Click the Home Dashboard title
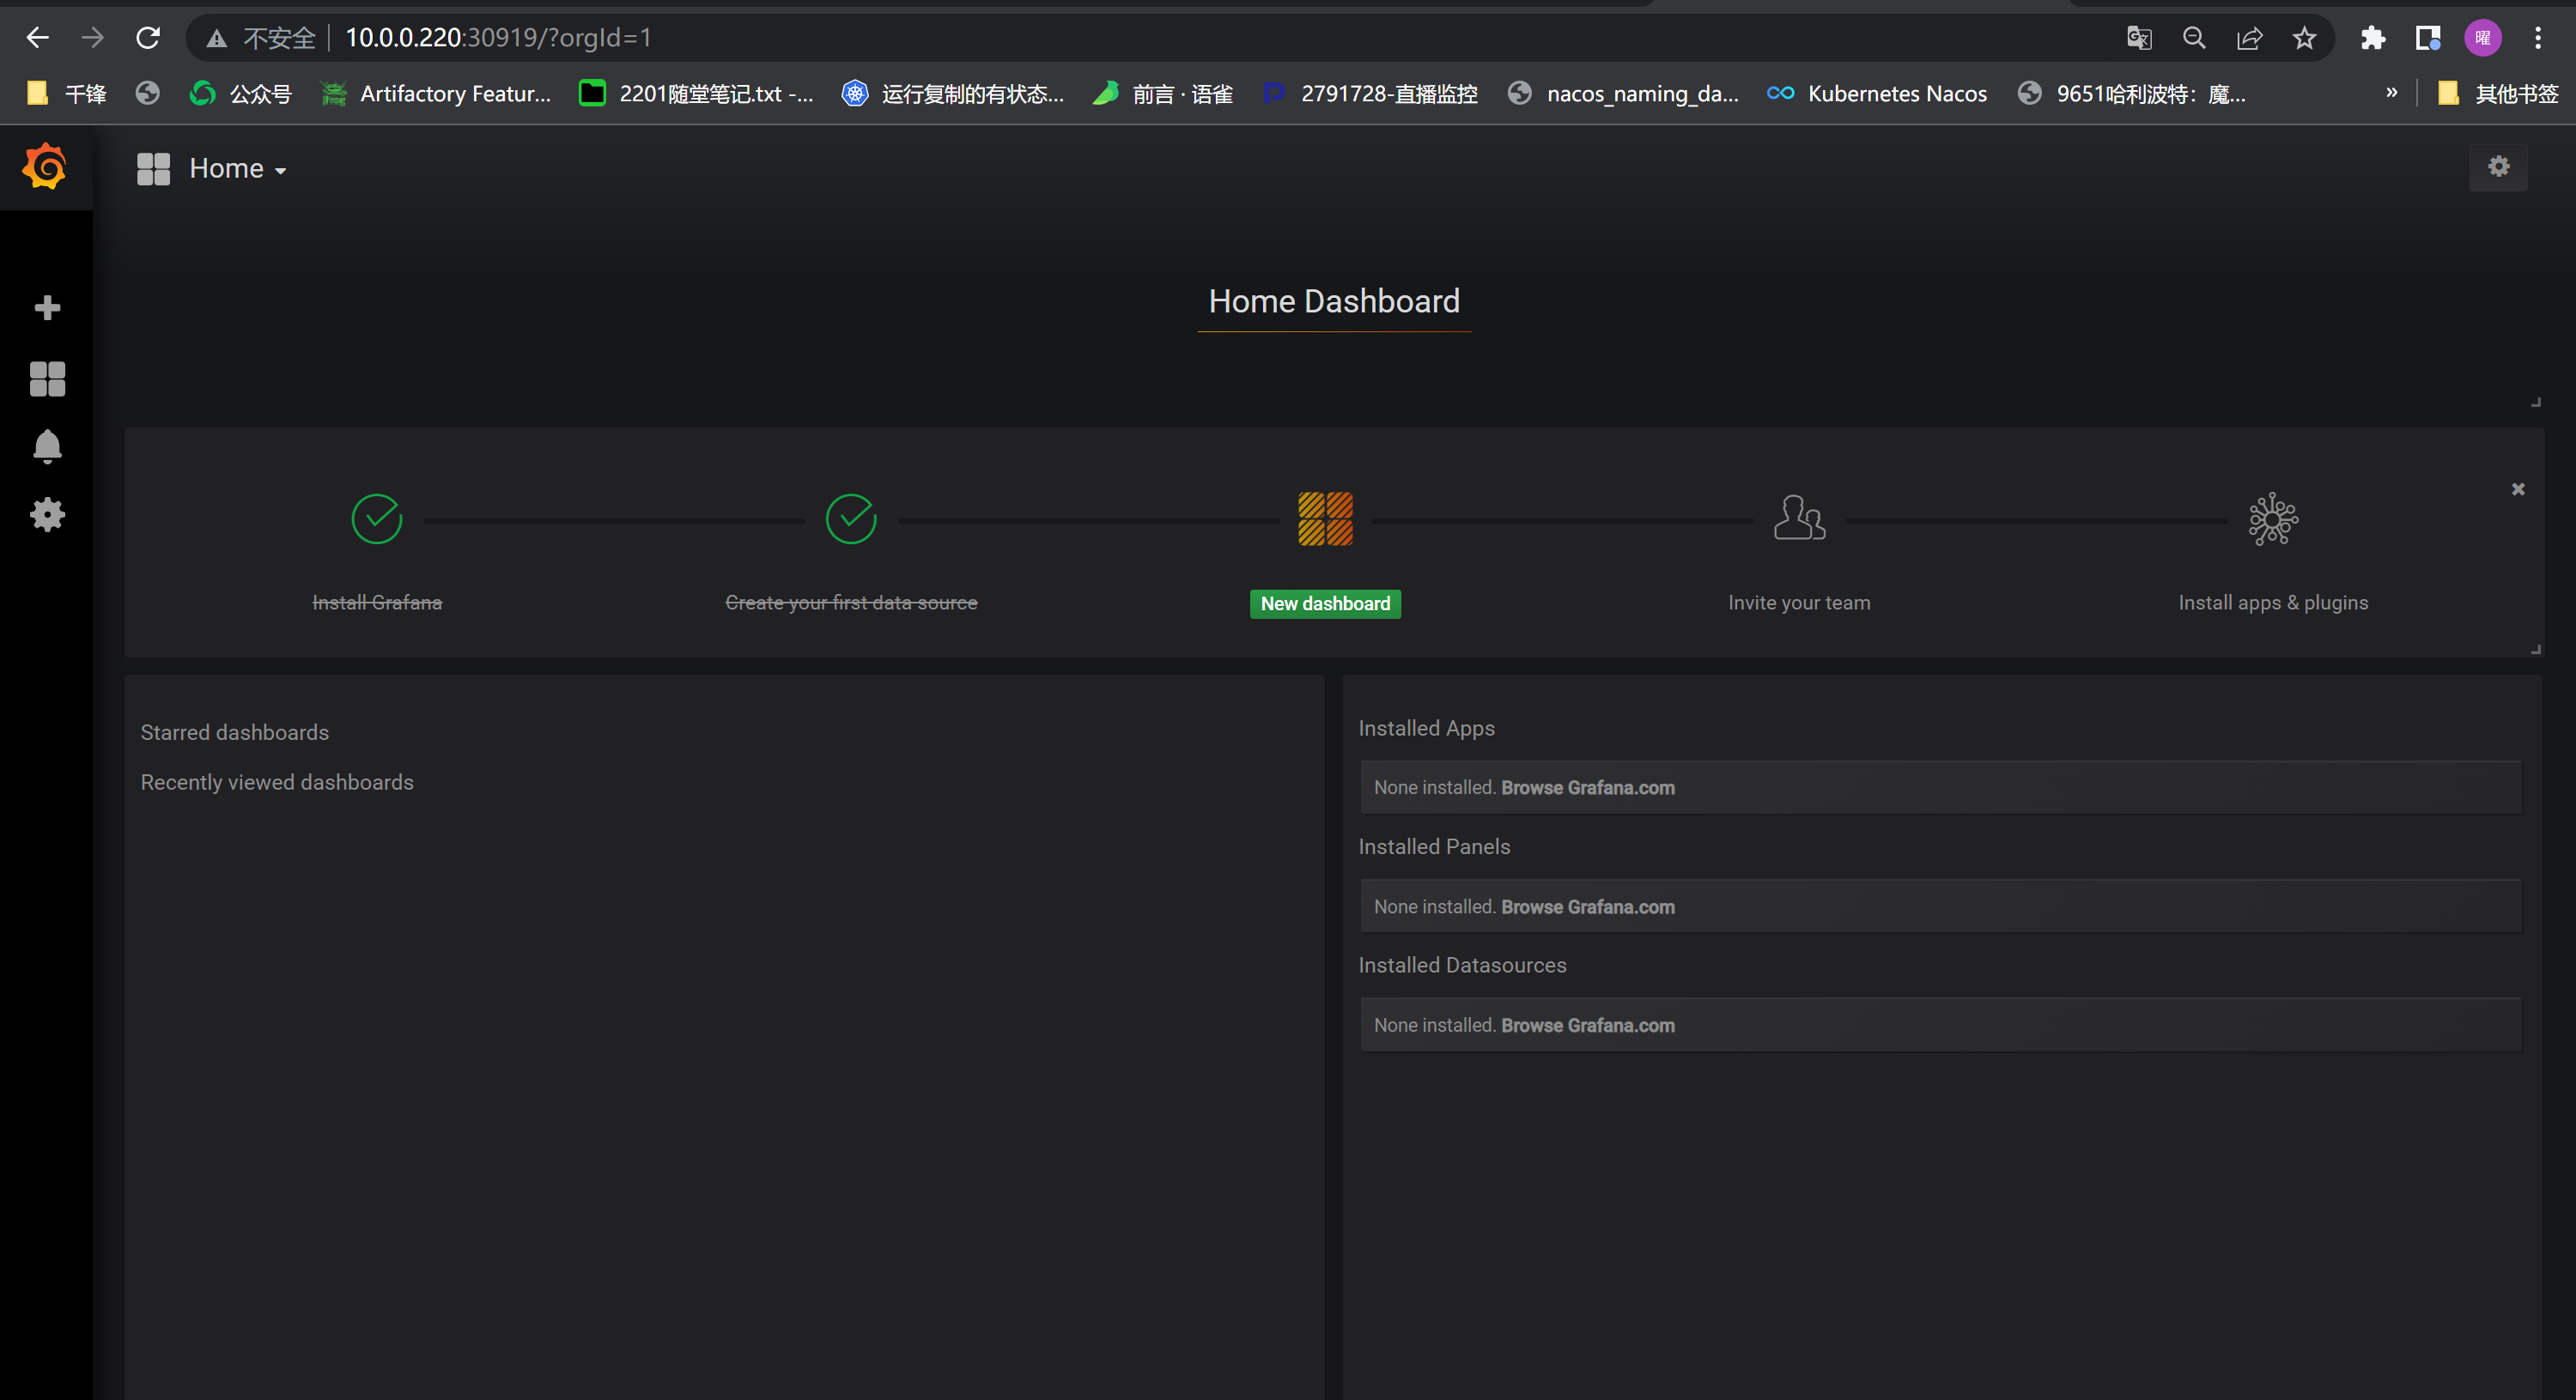 [1334, 302]
